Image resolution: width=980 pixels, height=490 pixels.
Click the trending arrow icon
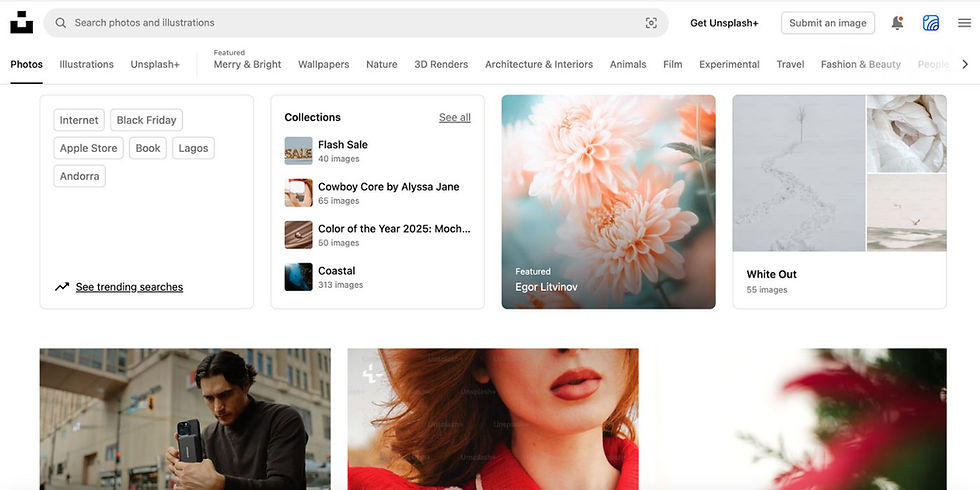[62, 287]
